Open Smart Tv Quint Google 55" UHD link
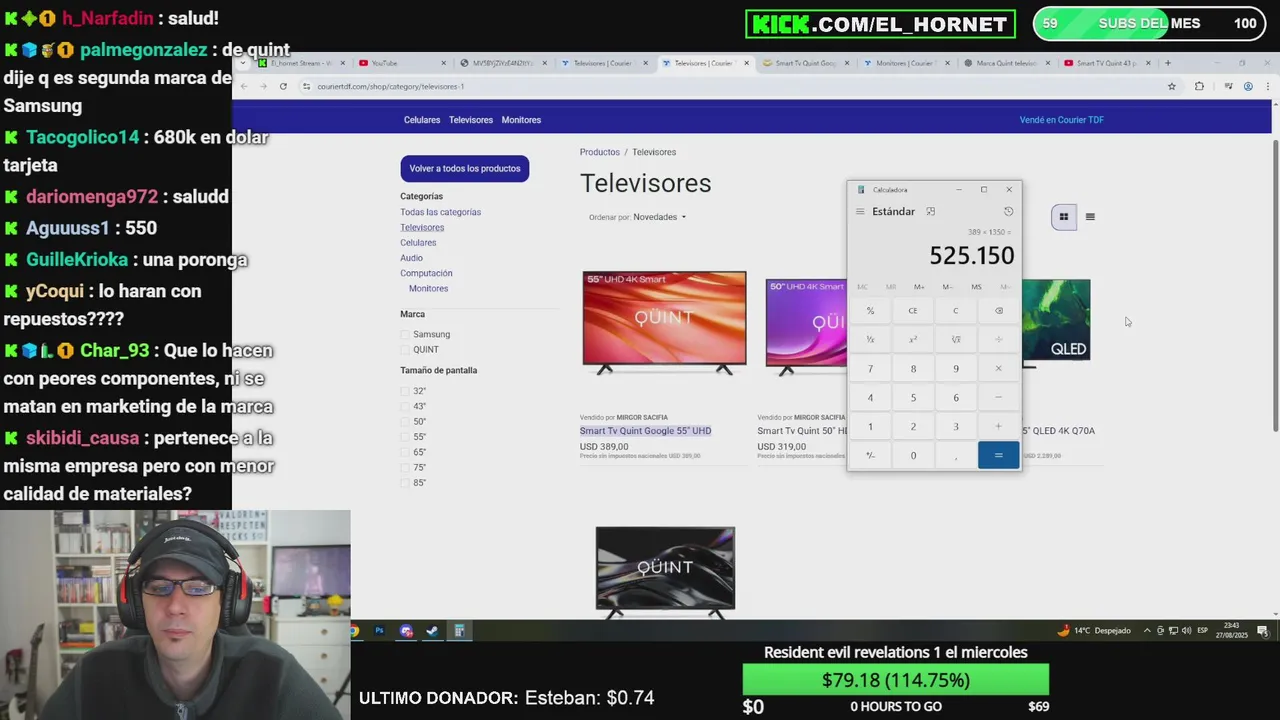The height and width of the screenshot is (720, 1280). [x=646, y=431]
